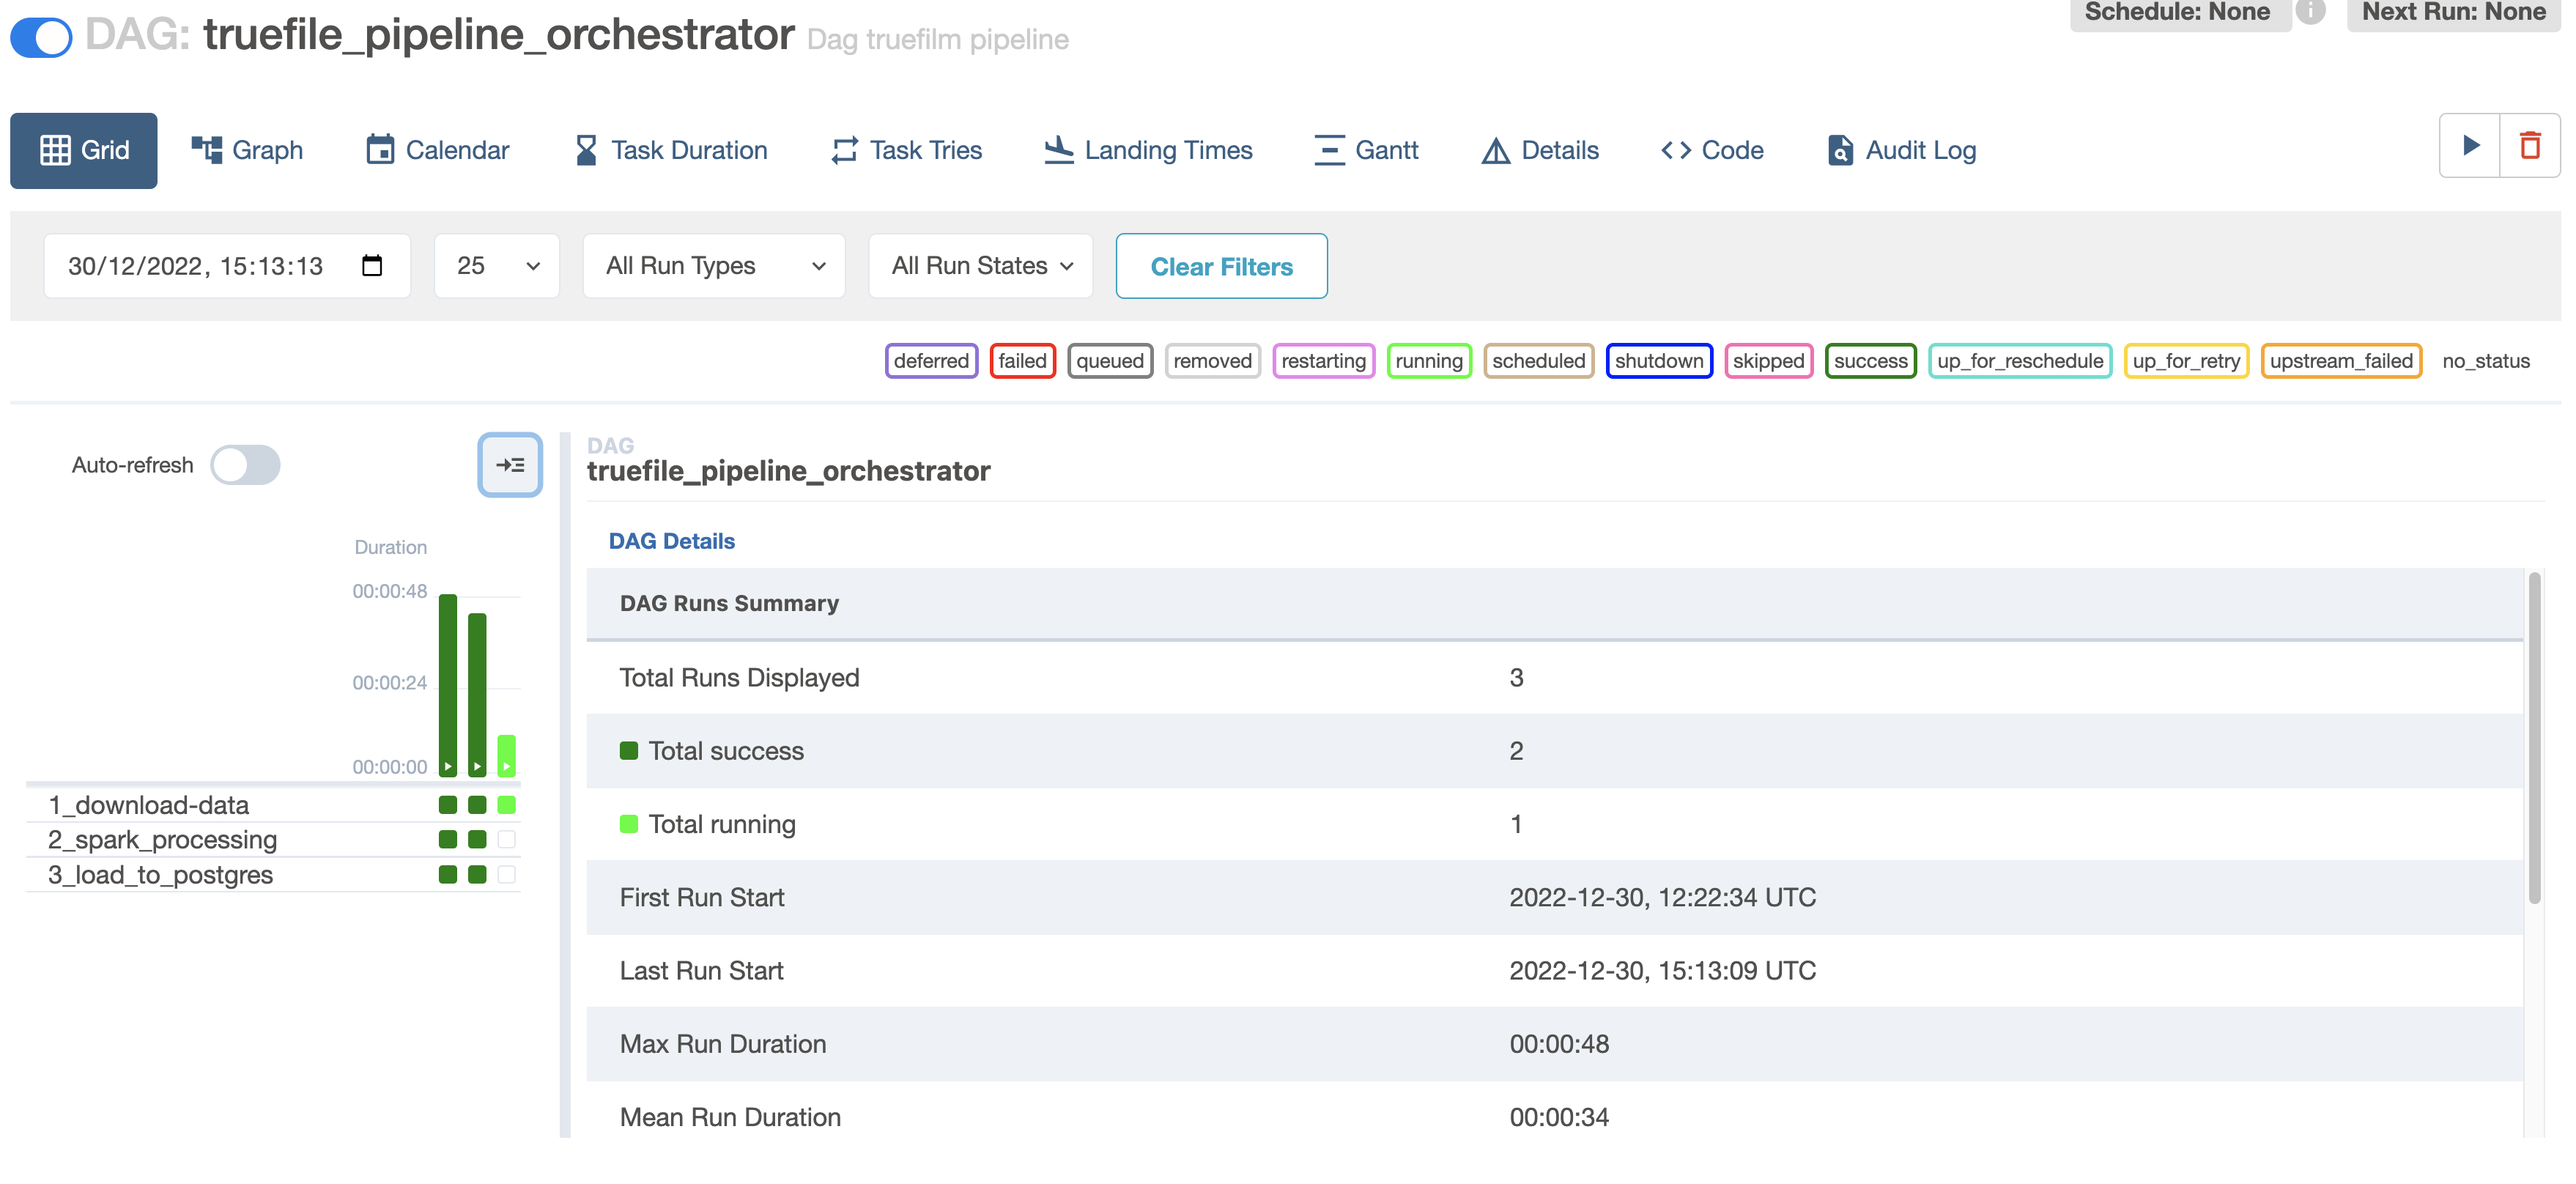2576x1184 pixels.
Task: Open the number of runs dropdown showing 25
Action: [x=497, y=266]
